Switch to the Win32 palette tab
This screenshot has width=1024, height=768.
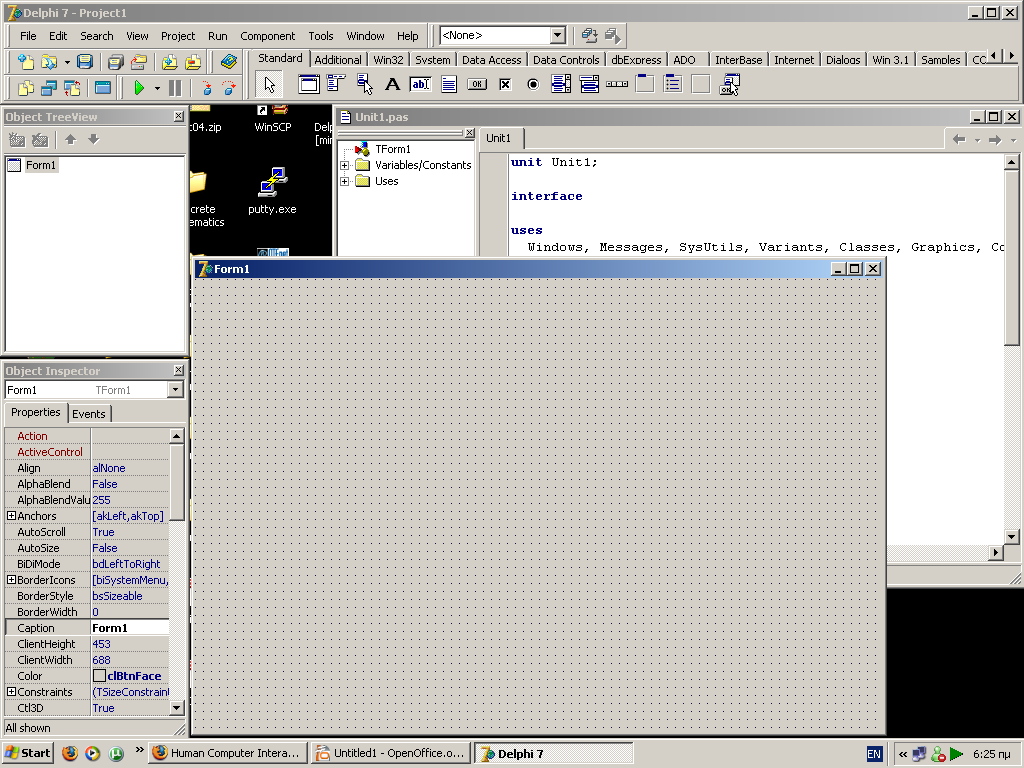[x=388, y=59]
